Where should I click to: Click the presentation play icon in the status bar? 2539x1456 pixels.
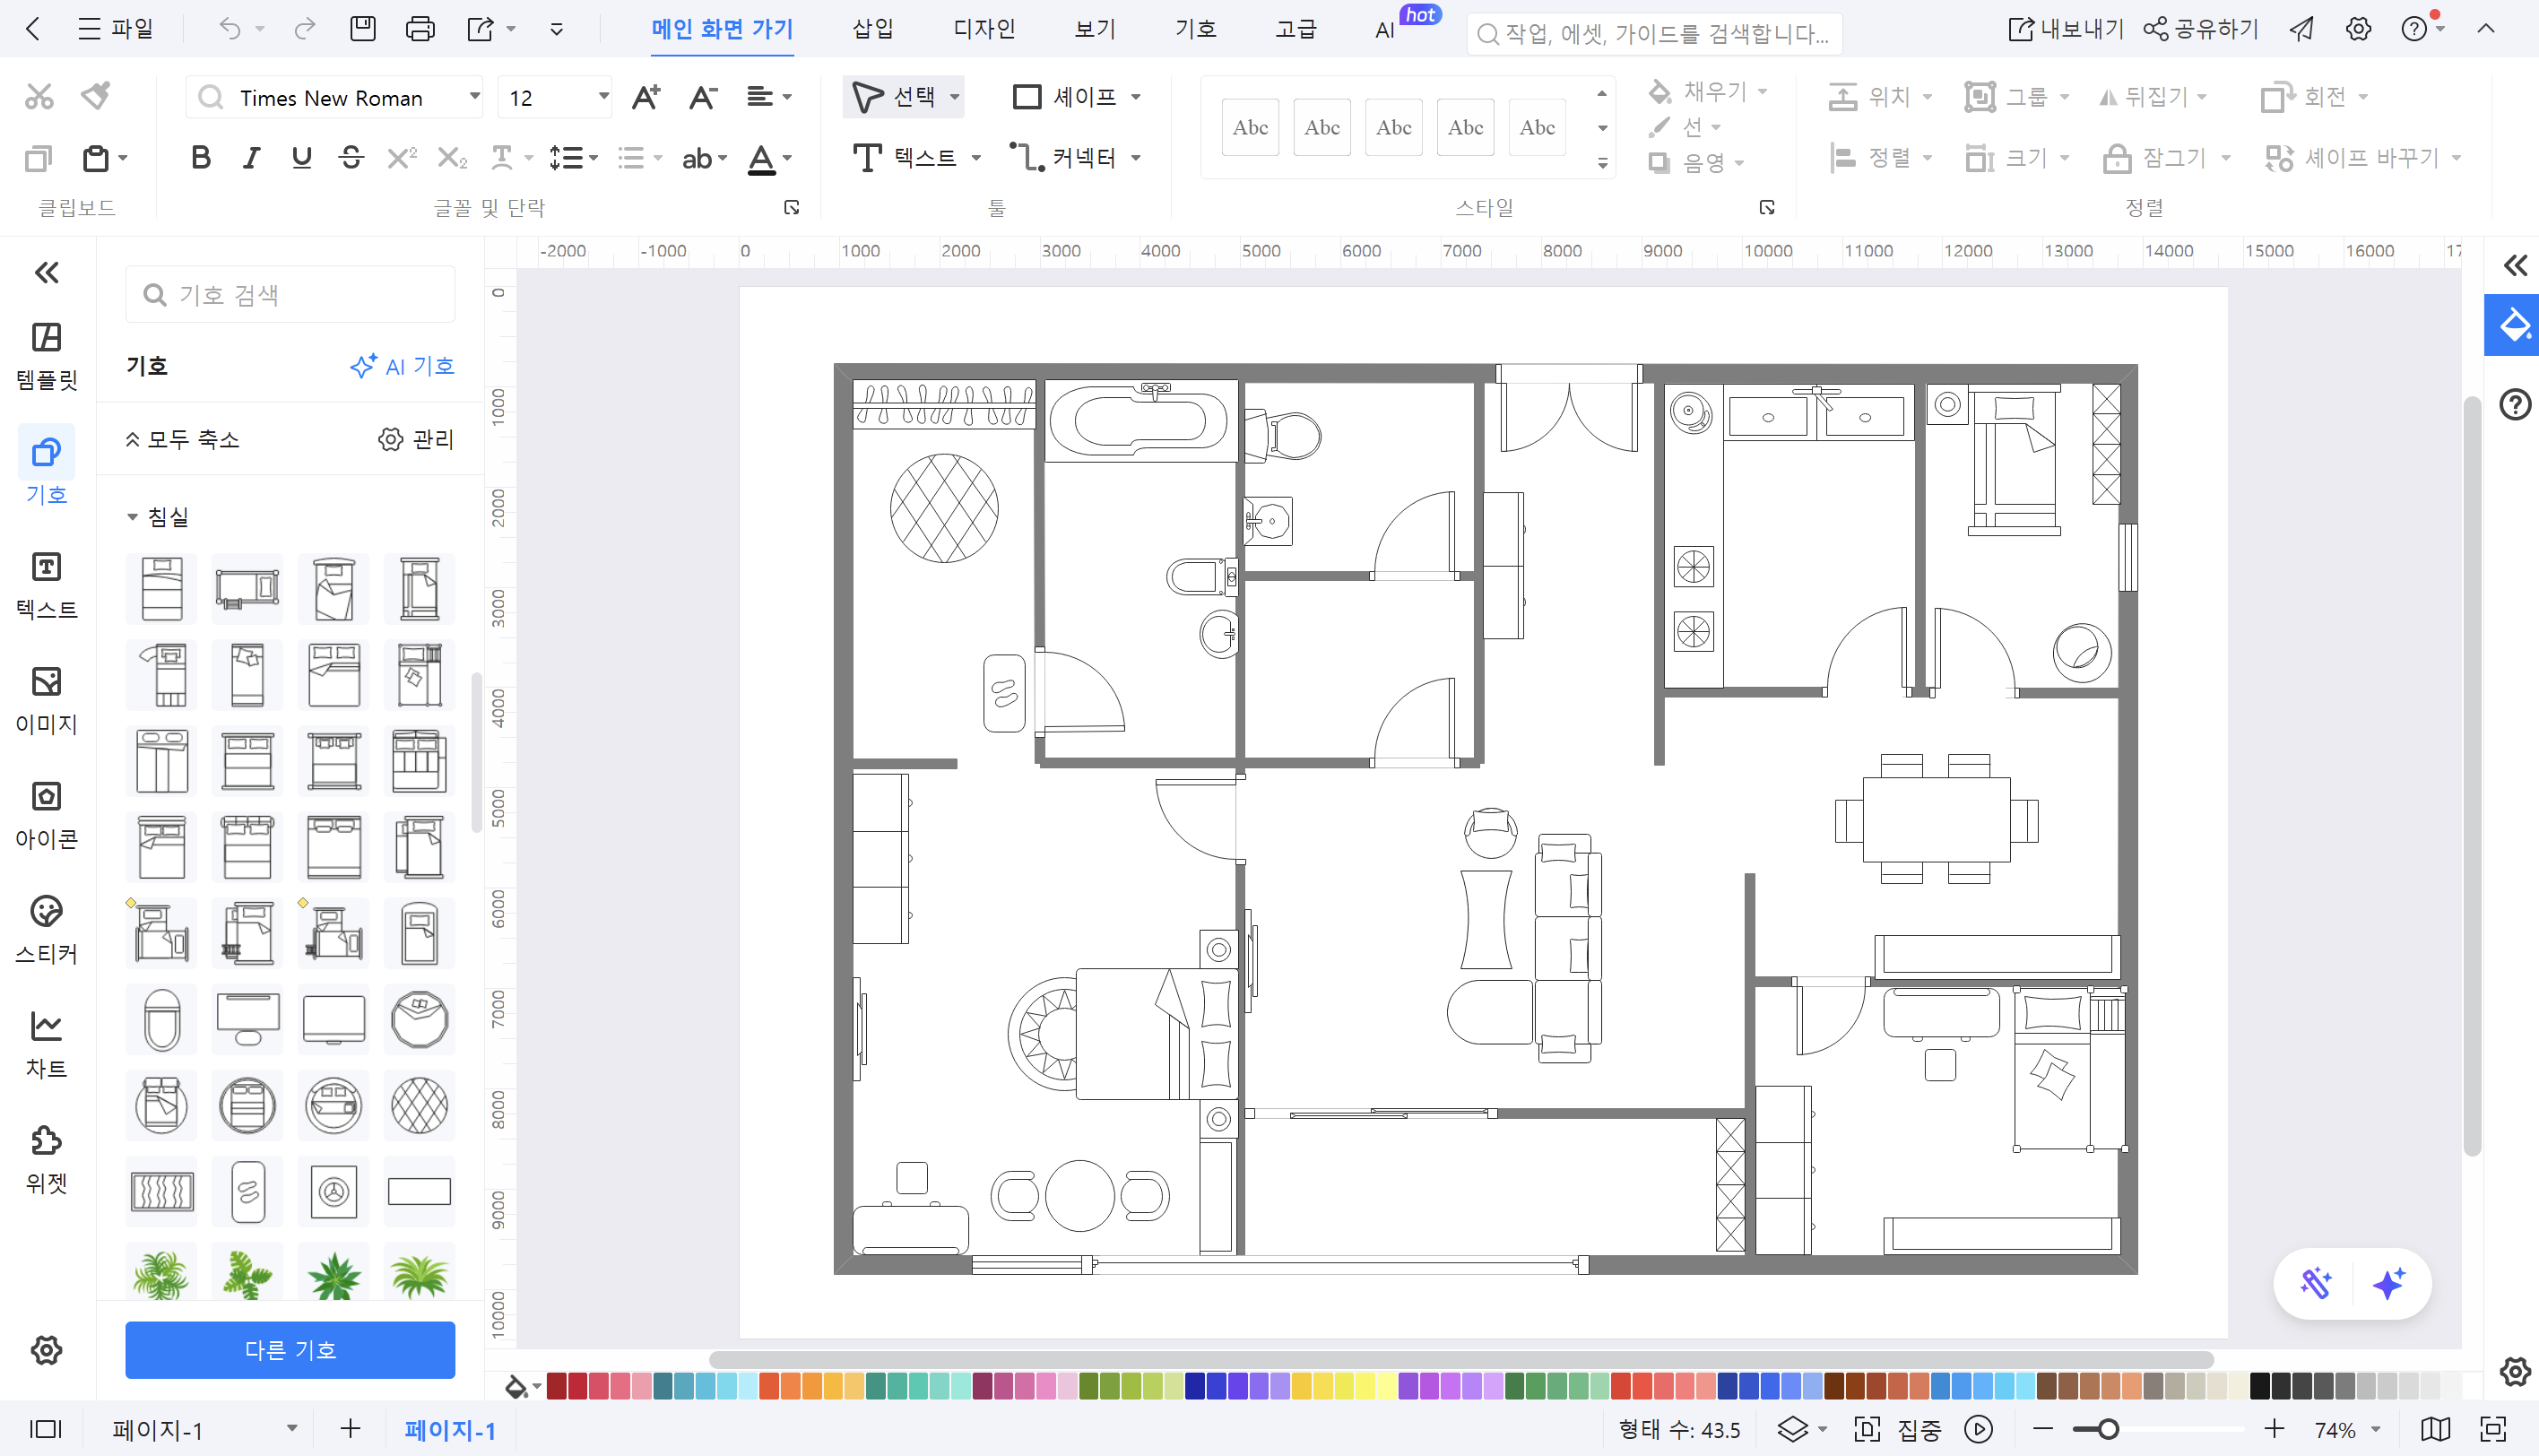click(1978, 1429)
